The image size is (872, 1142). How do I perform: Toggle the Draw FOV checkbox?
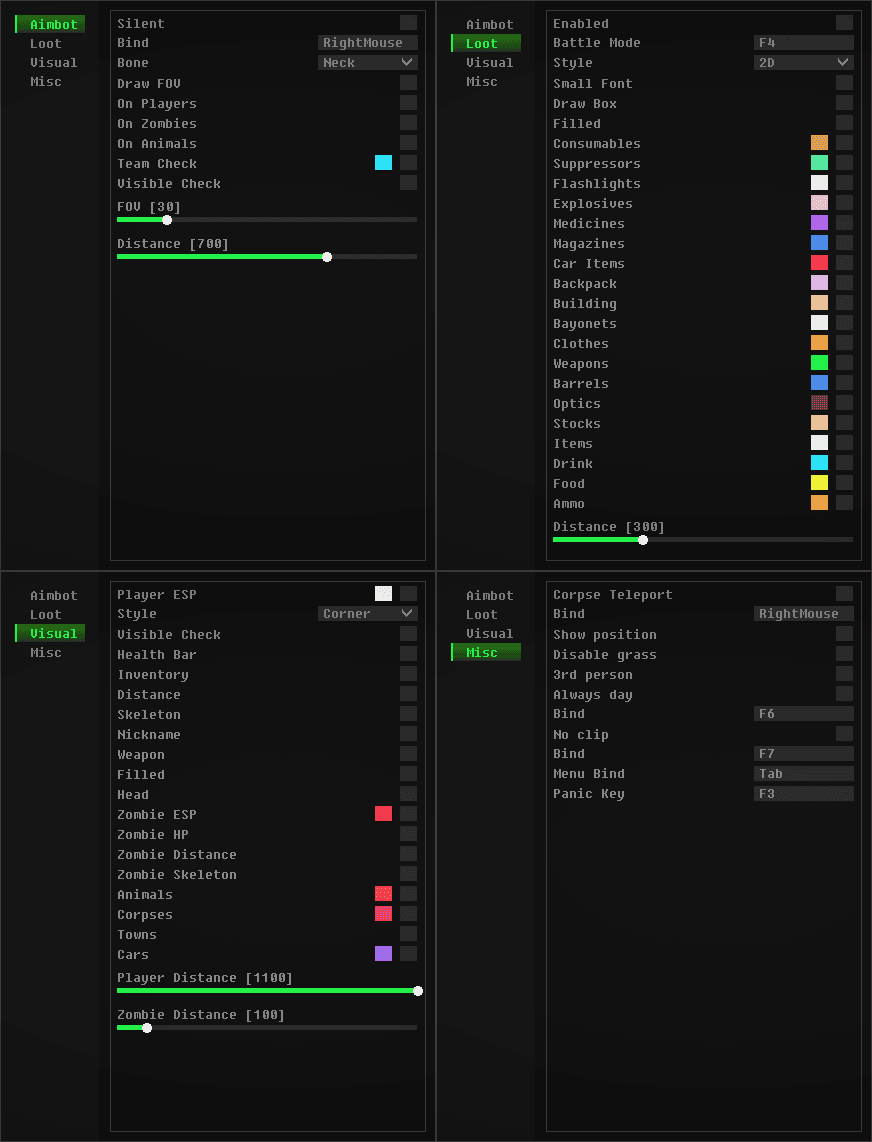[408, 83]
